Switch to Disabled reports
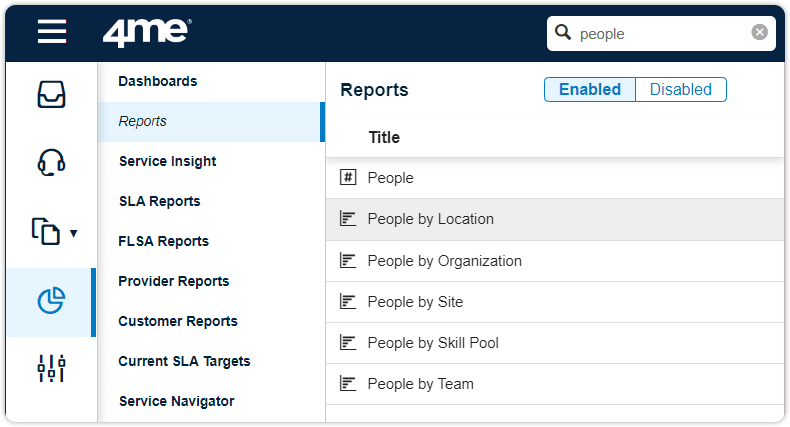The width and height of the screenshot is (790, 427). pyautogui.click(x=681, y=90)
